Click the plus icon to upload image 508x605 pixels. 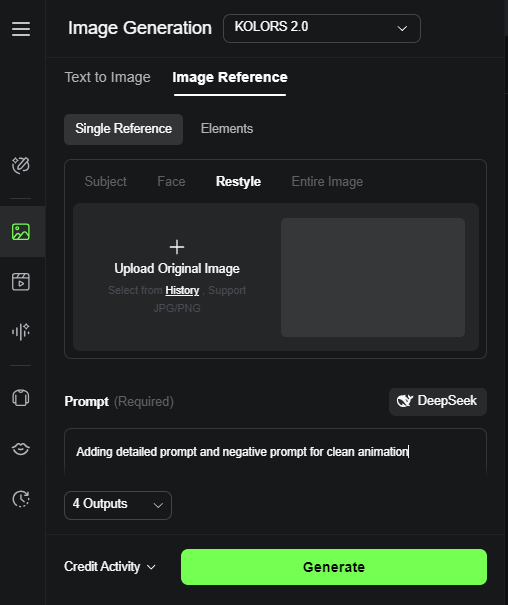[177, 247]
